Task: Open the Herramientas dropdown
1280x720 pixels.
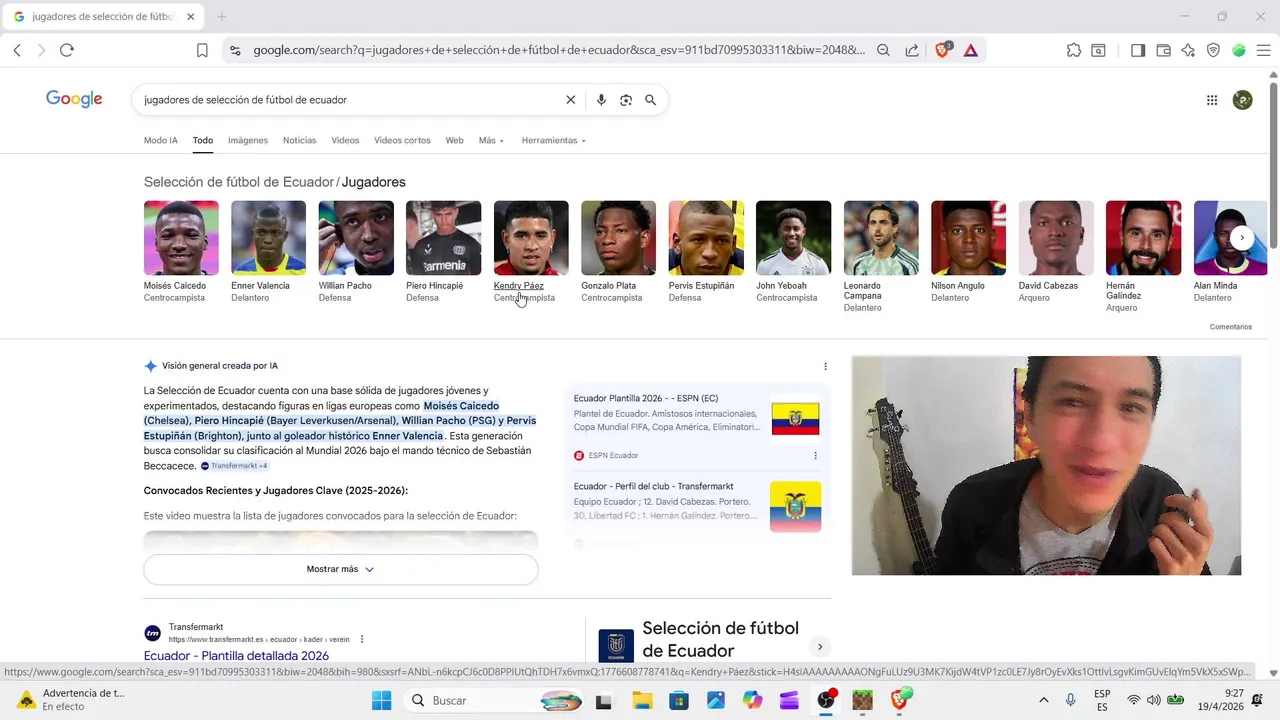Action: click(x=554, y=141)
